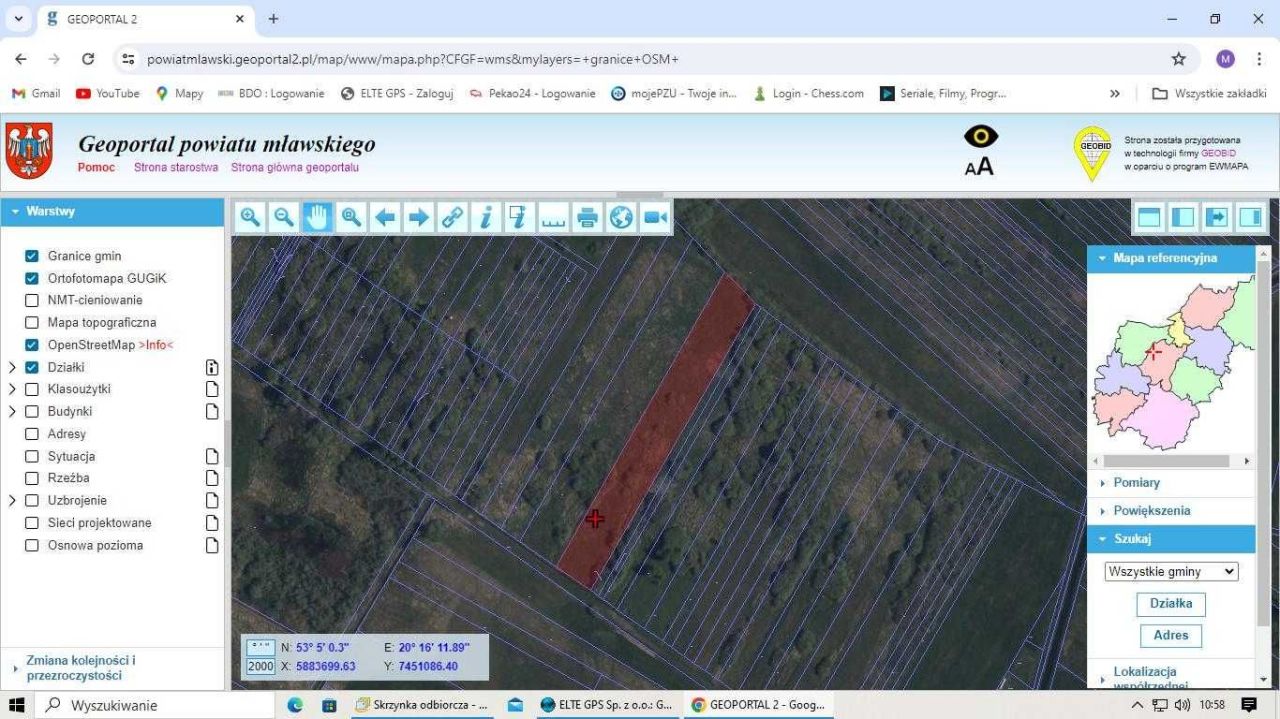This screenshot has width=1280, height=719.
Task: Toggle the degrees coordinate format button
Action: (260, 647)
